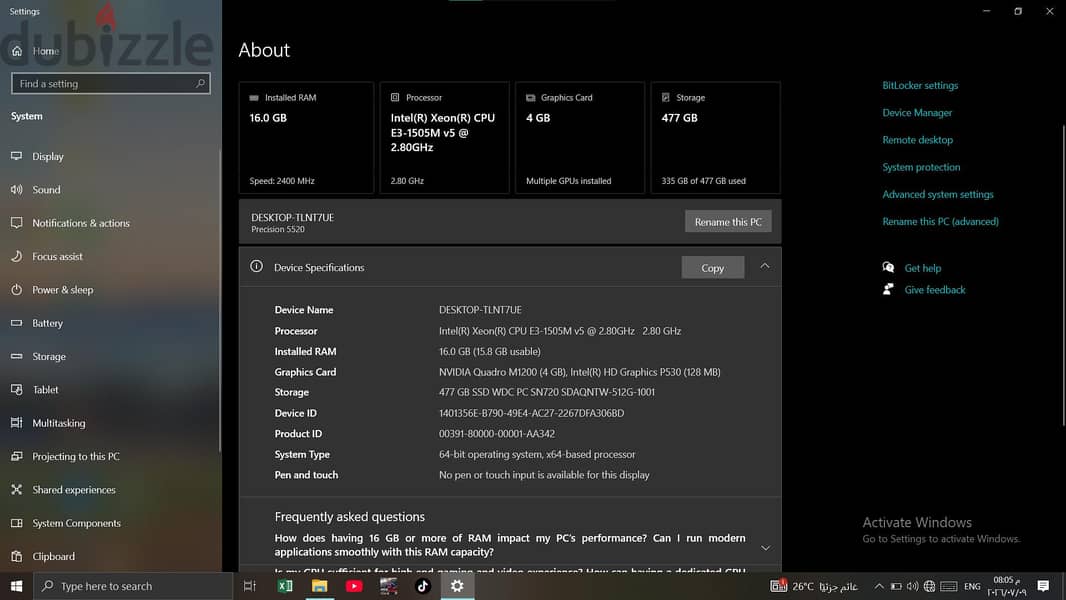
Task: Select the Installed RAM card
Action: [306, 138]
